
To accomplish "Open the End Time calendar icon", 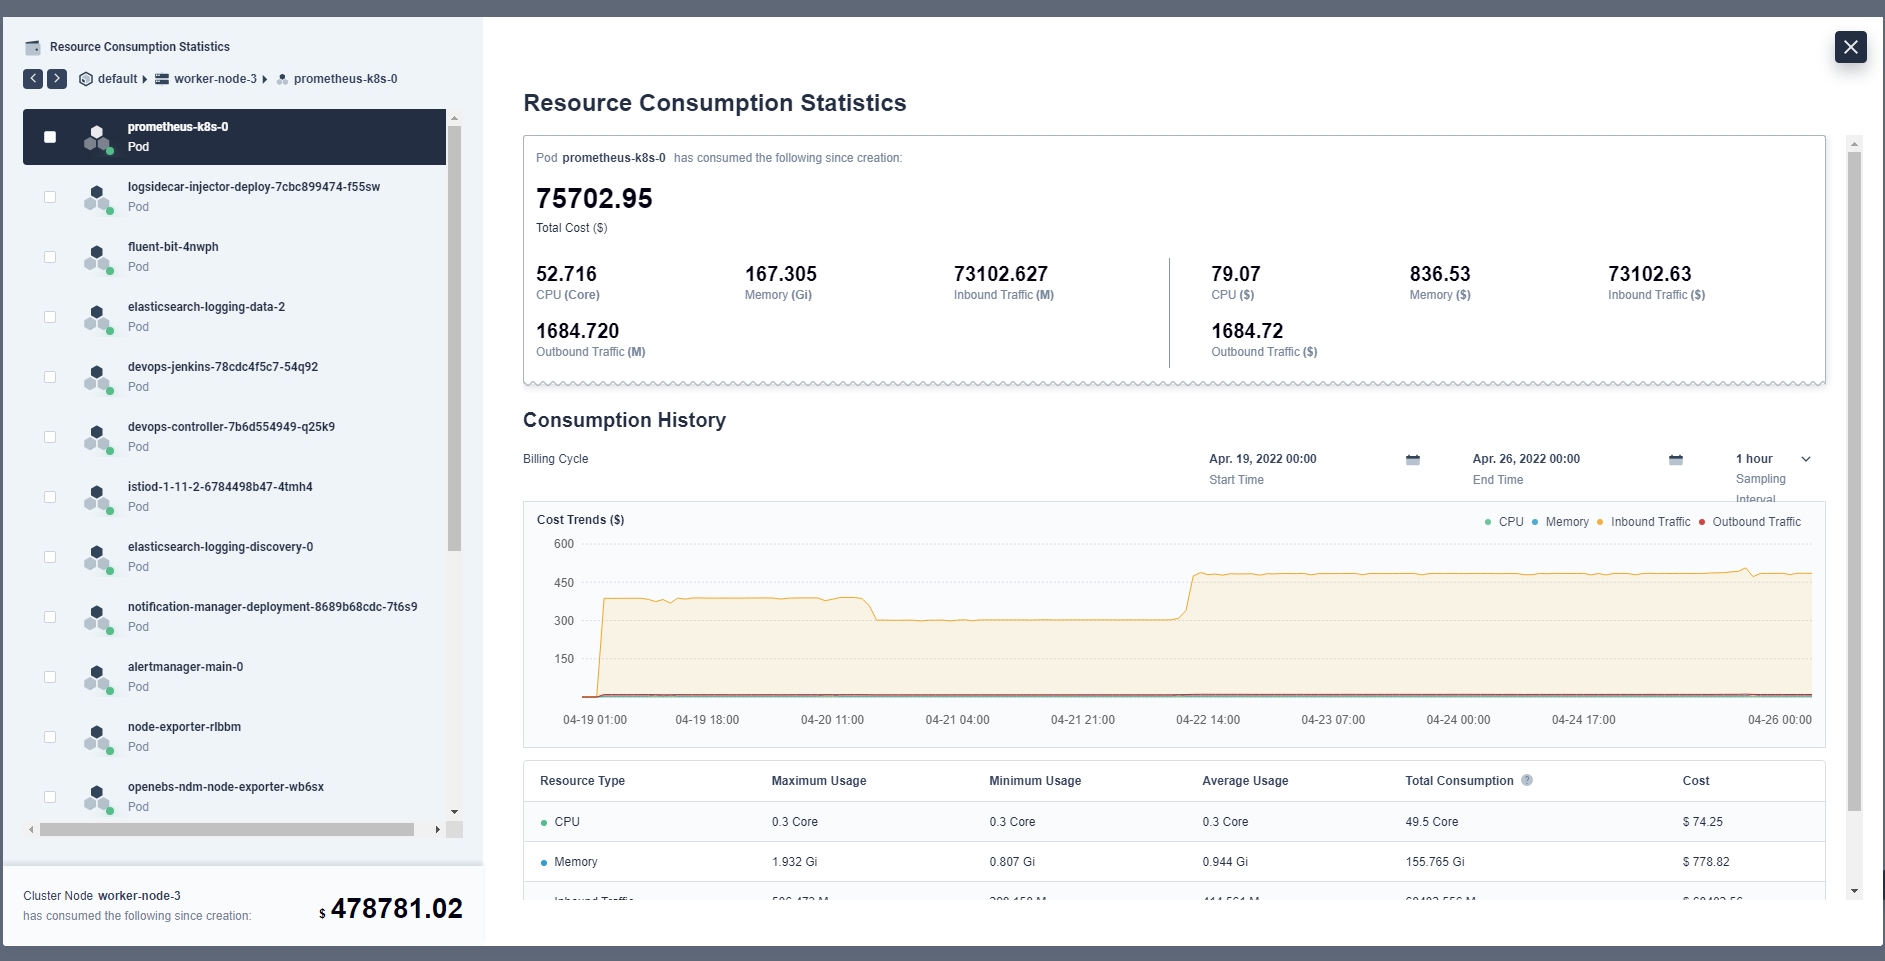I will [x=1675, y=460].
